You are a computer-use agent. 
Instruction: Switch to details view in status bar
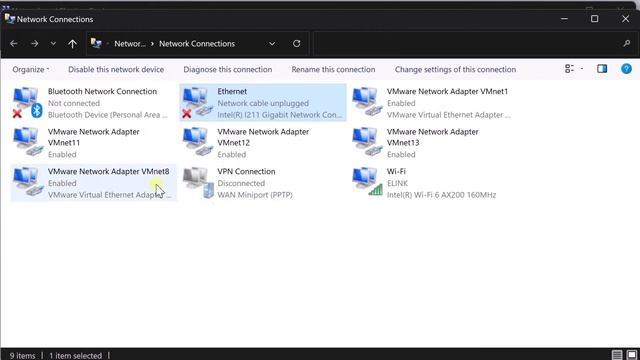coord(617,355)
